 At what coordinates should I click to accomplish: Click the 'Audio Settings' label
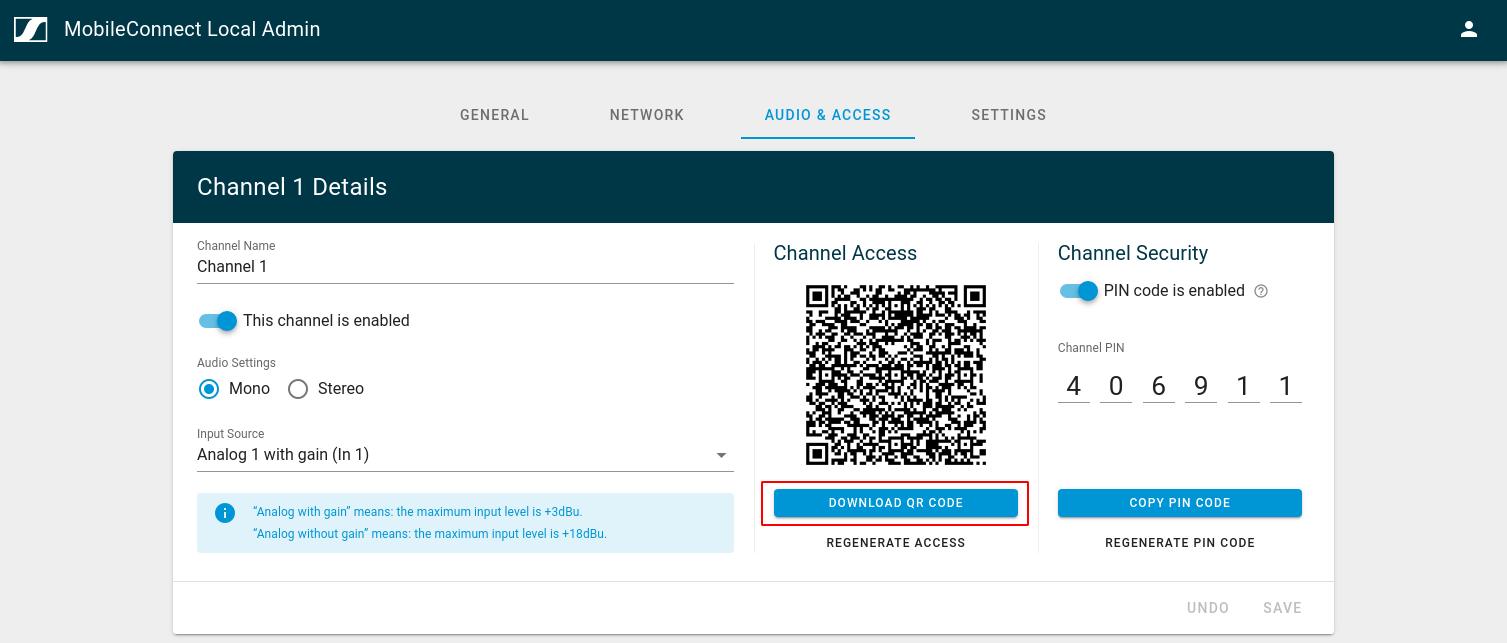(236, 363)
